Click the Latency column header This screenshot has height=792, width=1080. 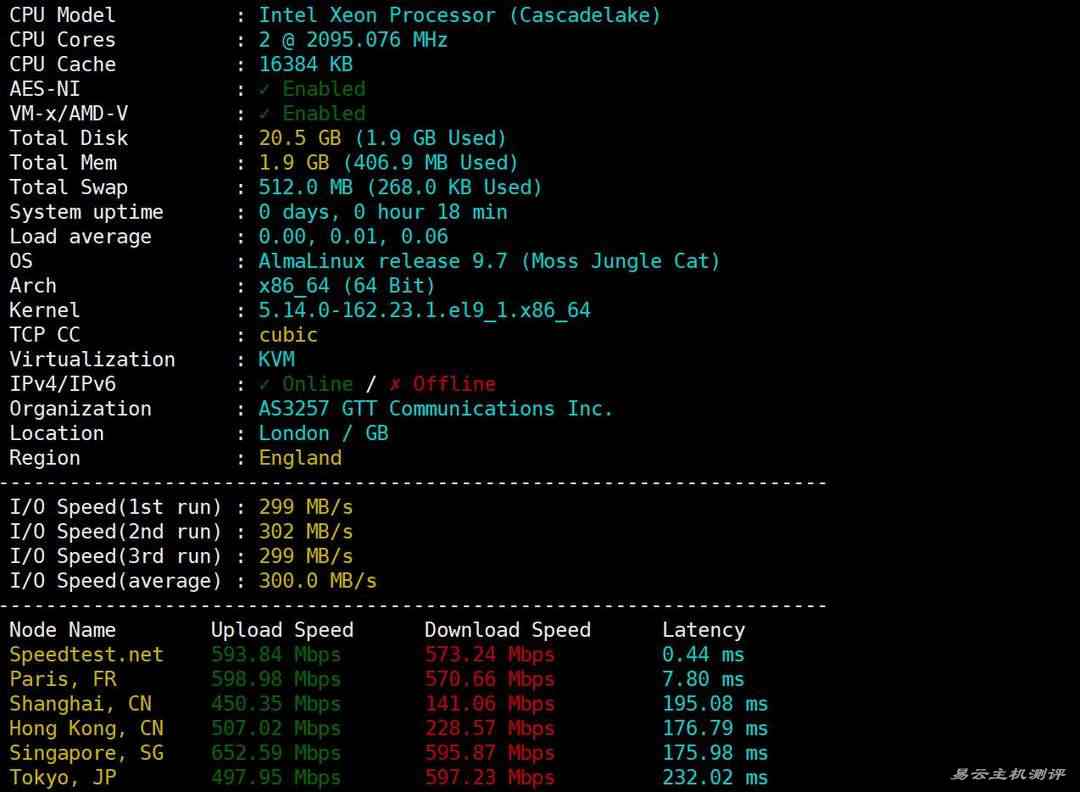(703, 630)
